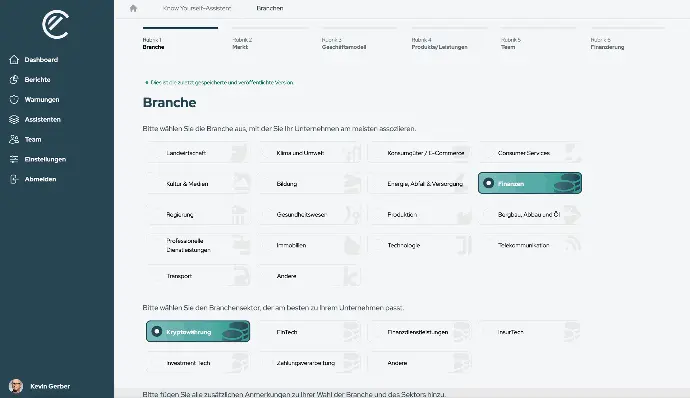Click the home breadcrumb icon
Viewport: 690px width, 398px height.
point(133,8)
